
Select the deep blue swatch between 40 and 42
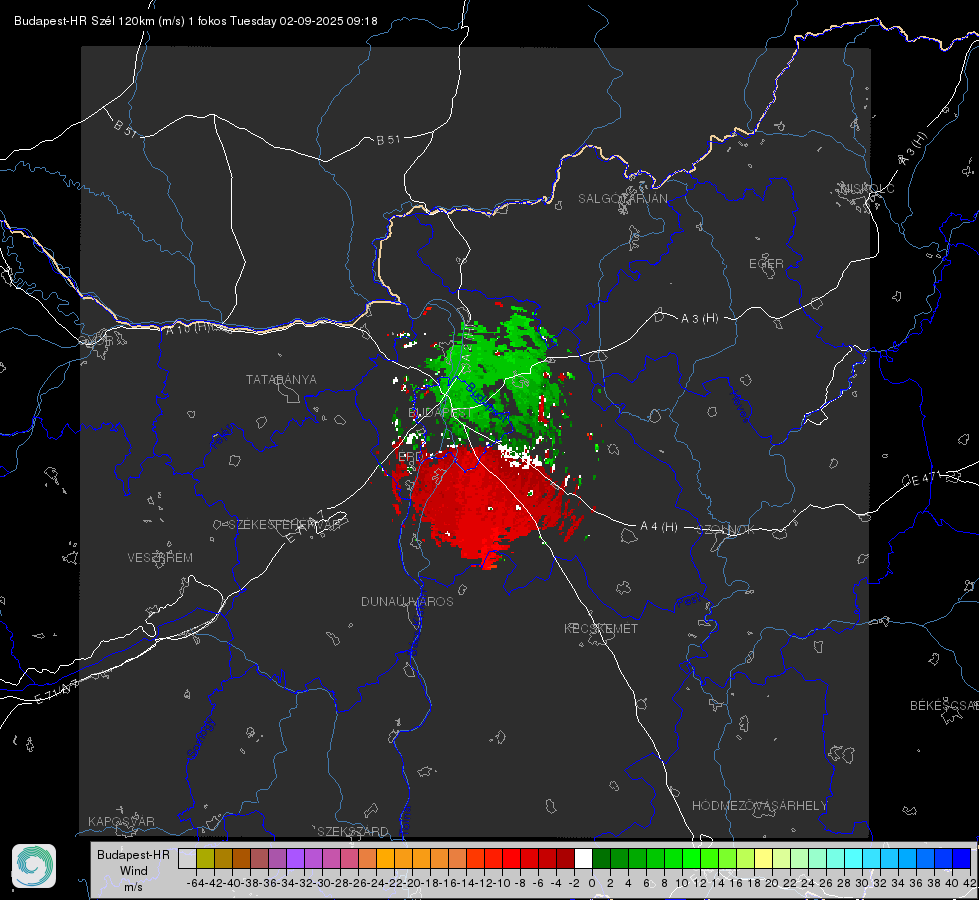click(962, 858)
